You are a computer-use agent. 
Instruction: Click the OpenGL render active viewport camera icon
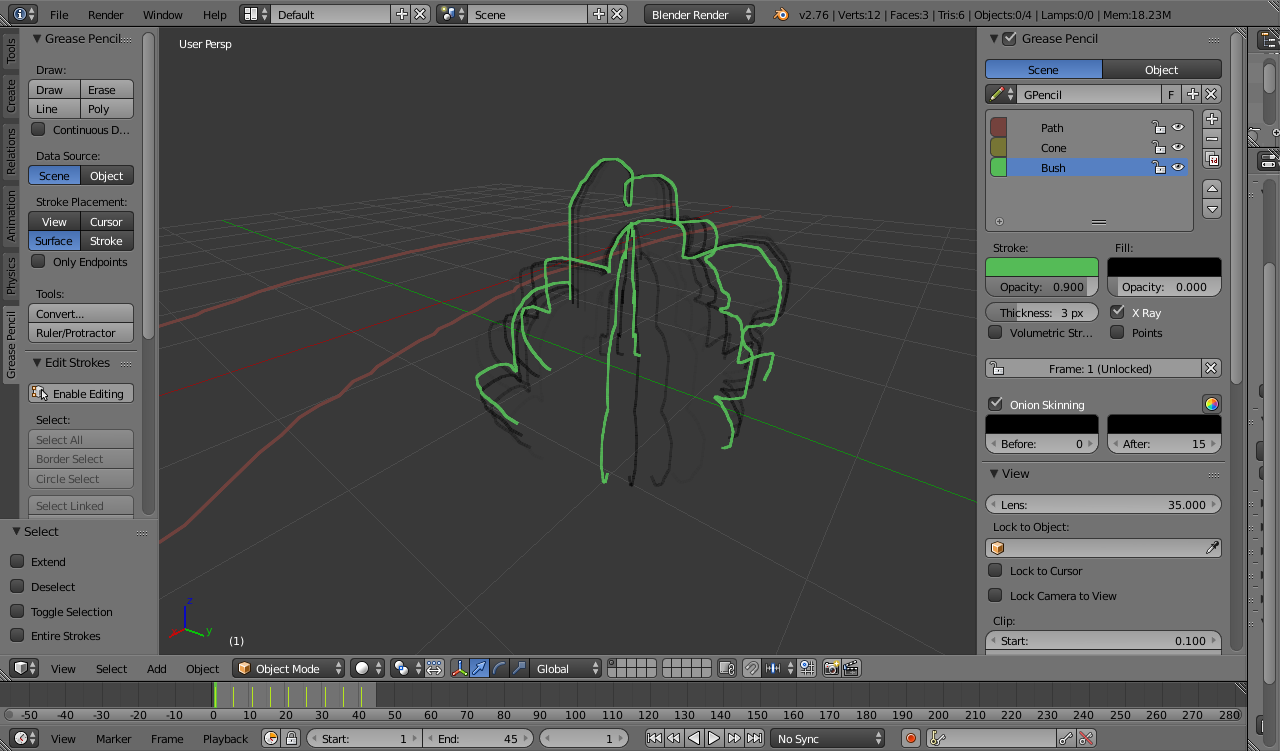[831, 668]
